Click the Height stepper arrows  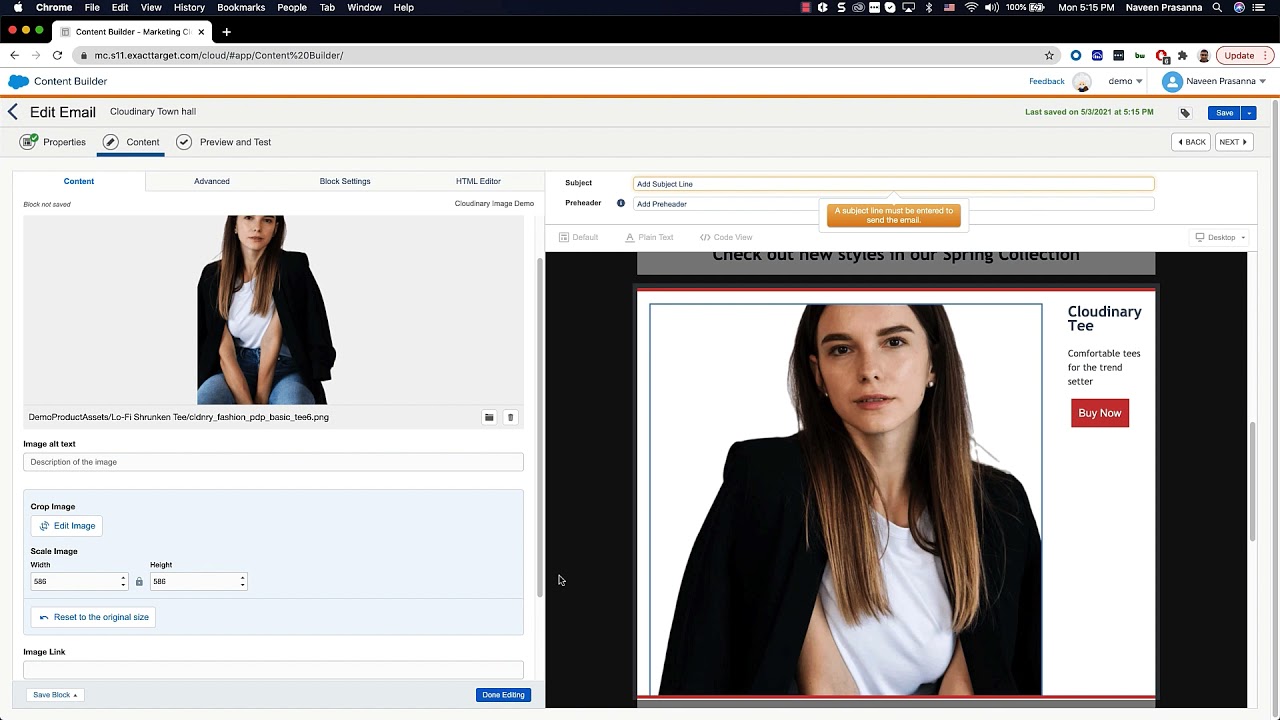(242, 581)
